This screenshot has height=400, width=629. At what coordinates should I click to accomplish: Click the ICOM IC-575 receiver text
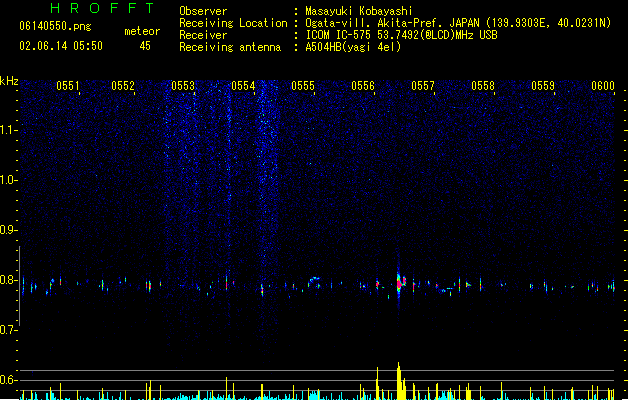click(x=401, y=35)
